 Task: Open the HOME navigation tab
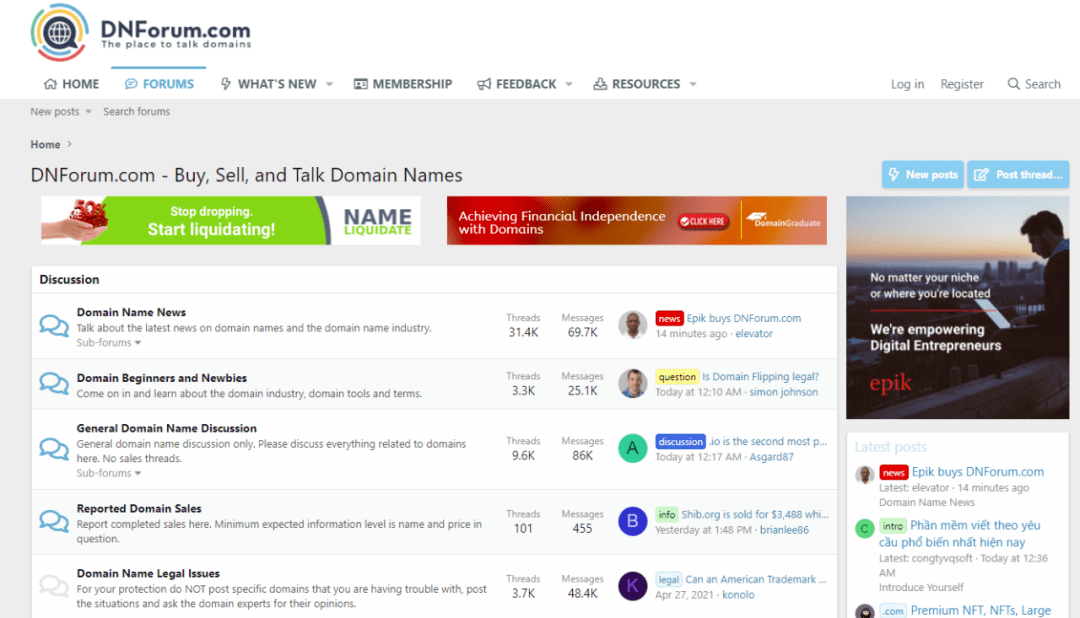(x=71, y=84)
